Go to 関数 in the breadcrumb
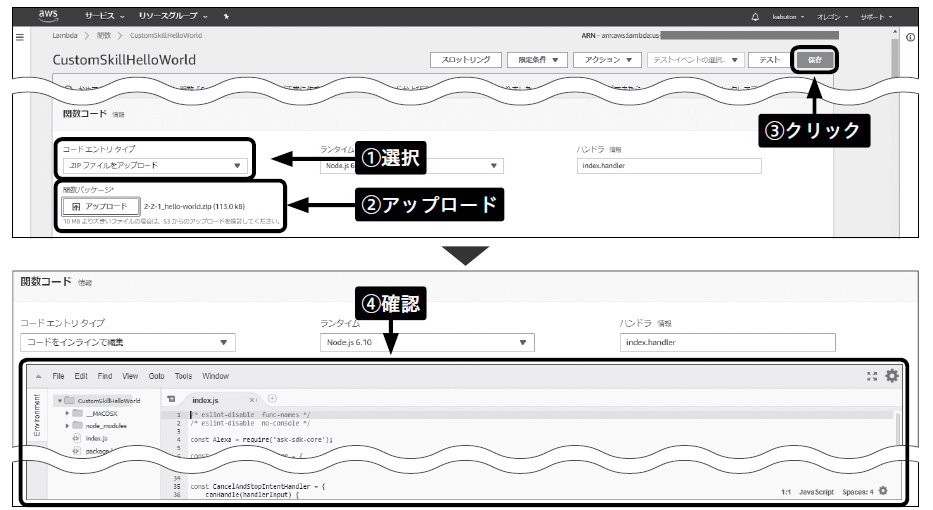The height and width of the screenshot is (510, 933). (104, 36)
